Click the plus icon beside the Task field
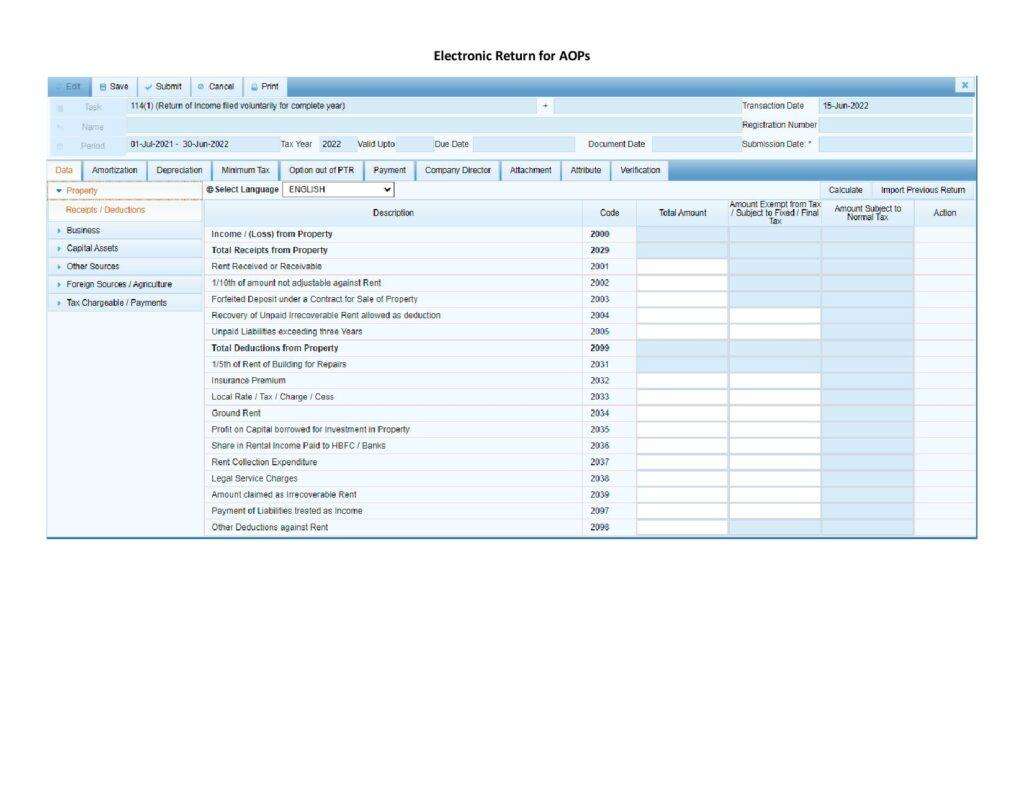This screenshot has height=791, width=1024. click(545, 106)
